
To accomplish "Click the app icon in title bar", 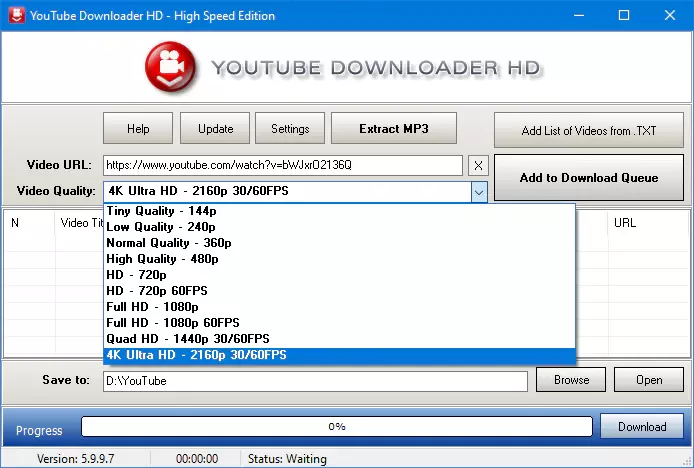I will pyautogui.click(x=17, y=16).
